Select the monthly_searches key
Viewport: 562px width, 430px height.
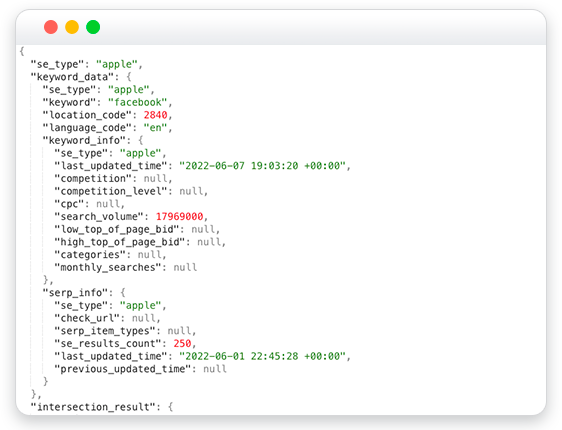(108, 267)
